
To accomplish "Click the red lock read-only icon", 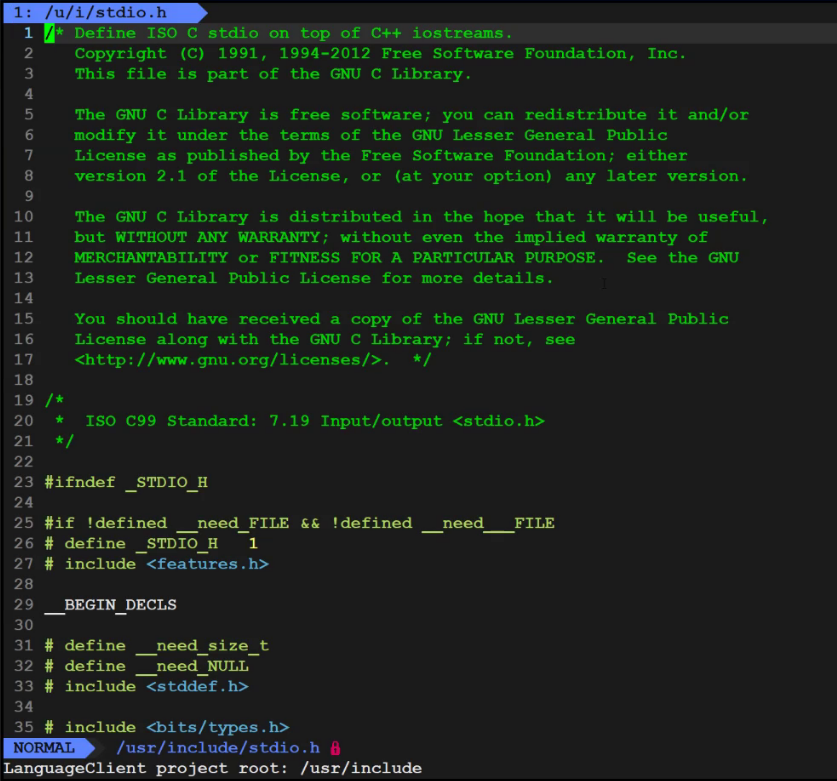I will [x=335, y=748].
